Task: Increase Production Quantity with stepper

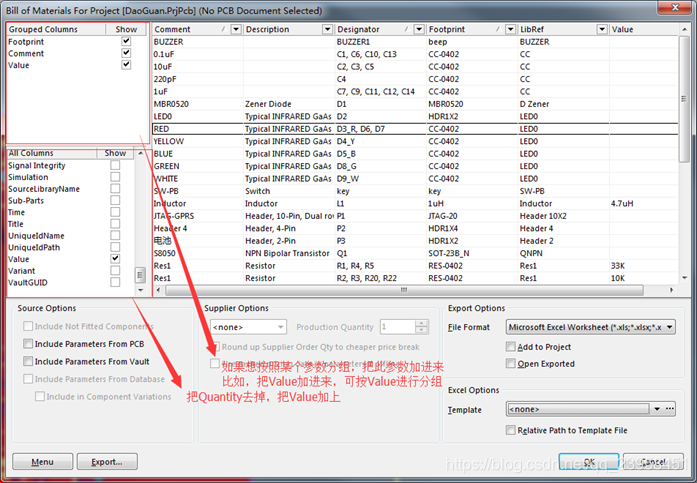Action: pos(421,323)
